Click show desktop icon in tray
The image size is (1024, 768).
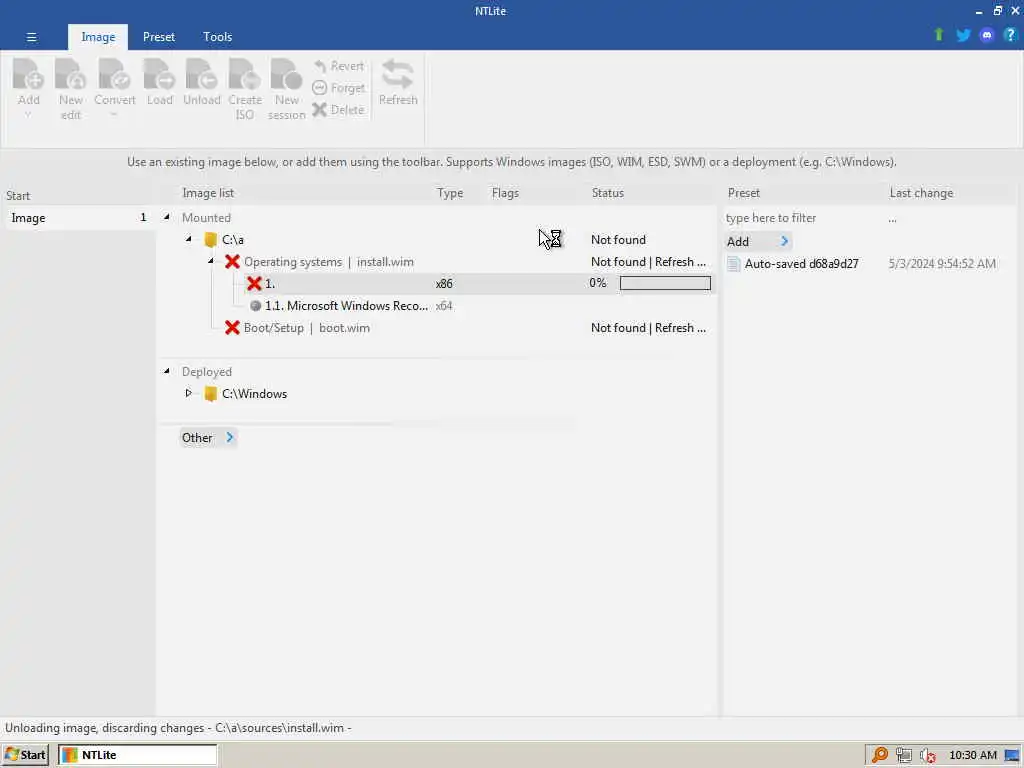point(1012,756)
